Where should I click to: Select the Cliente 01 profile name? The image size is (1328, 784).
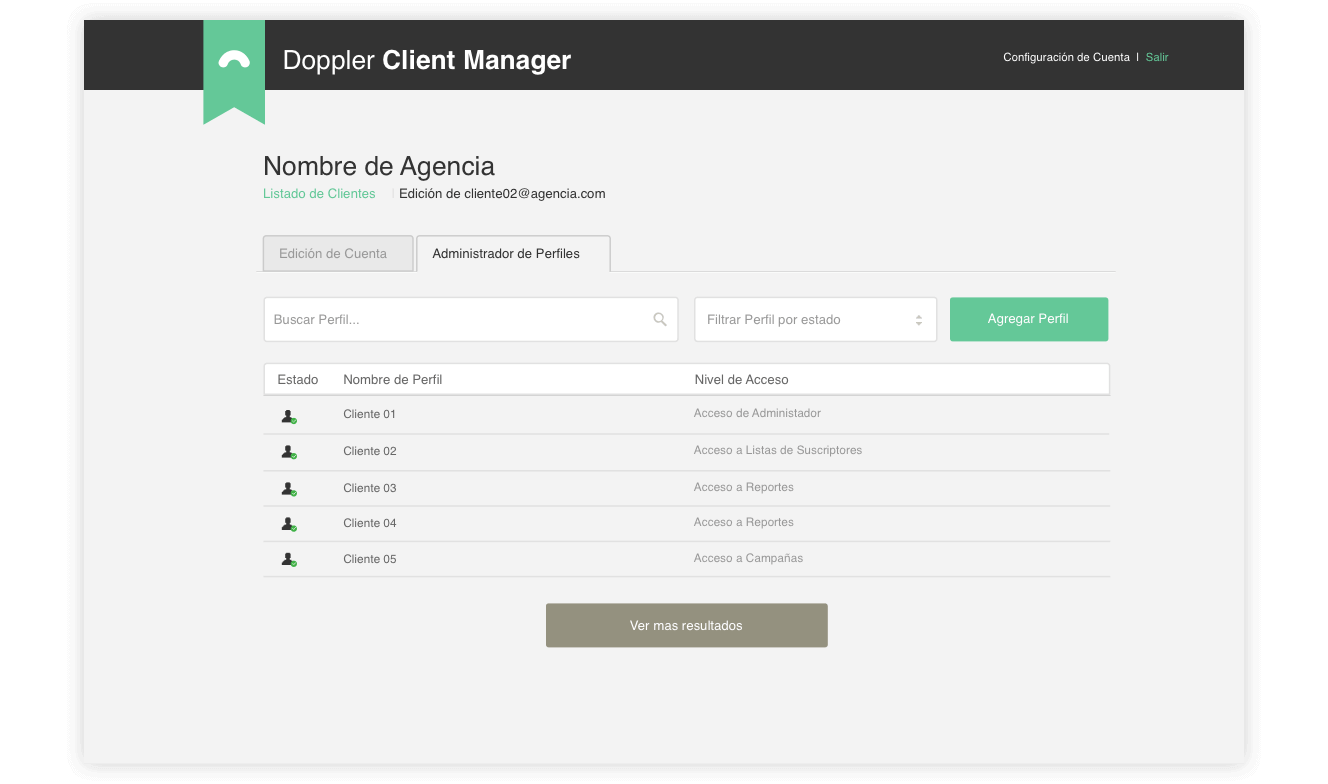pyautogui.click(x=370, y=414)
